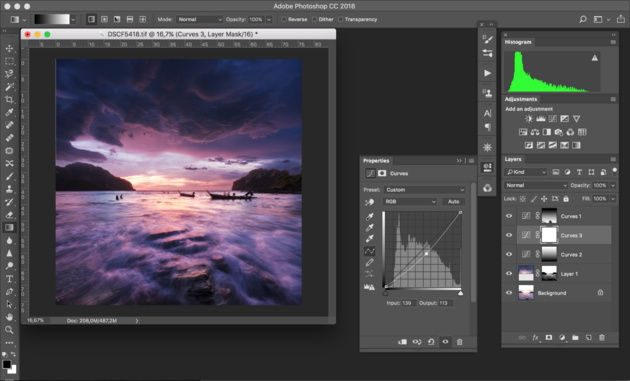Click the Share icon in options bar
630x381 pixels.
621,19
